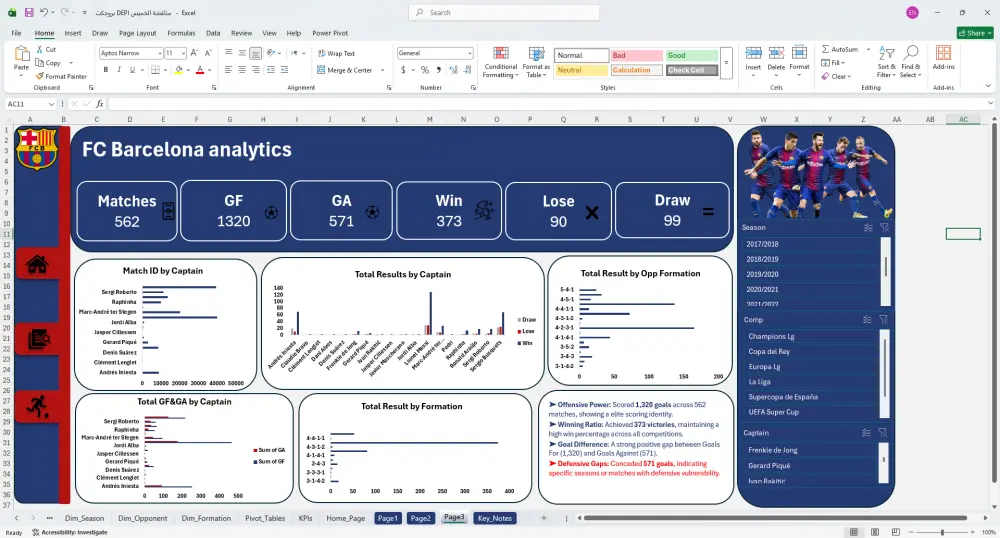Open the font size dropdown
Image resolution: width=1000 pixels, height=538 pixels.
183,54
